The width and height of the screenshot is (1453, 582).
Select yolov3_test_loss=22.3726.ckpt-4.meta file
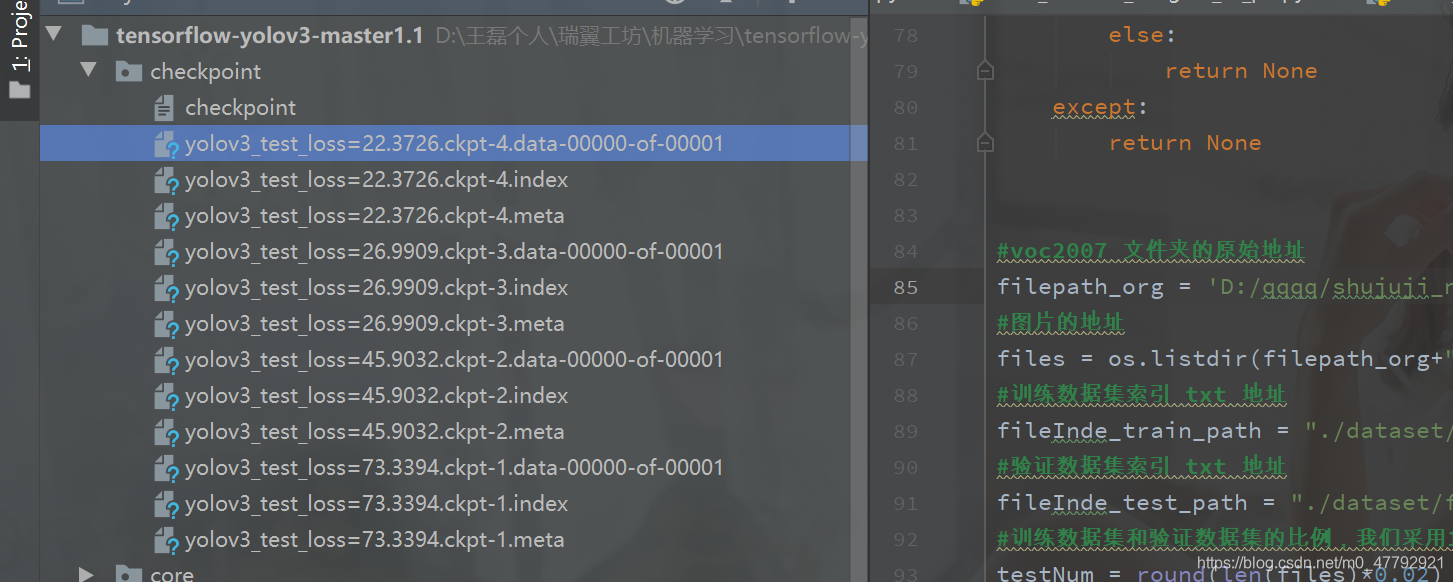374,216
